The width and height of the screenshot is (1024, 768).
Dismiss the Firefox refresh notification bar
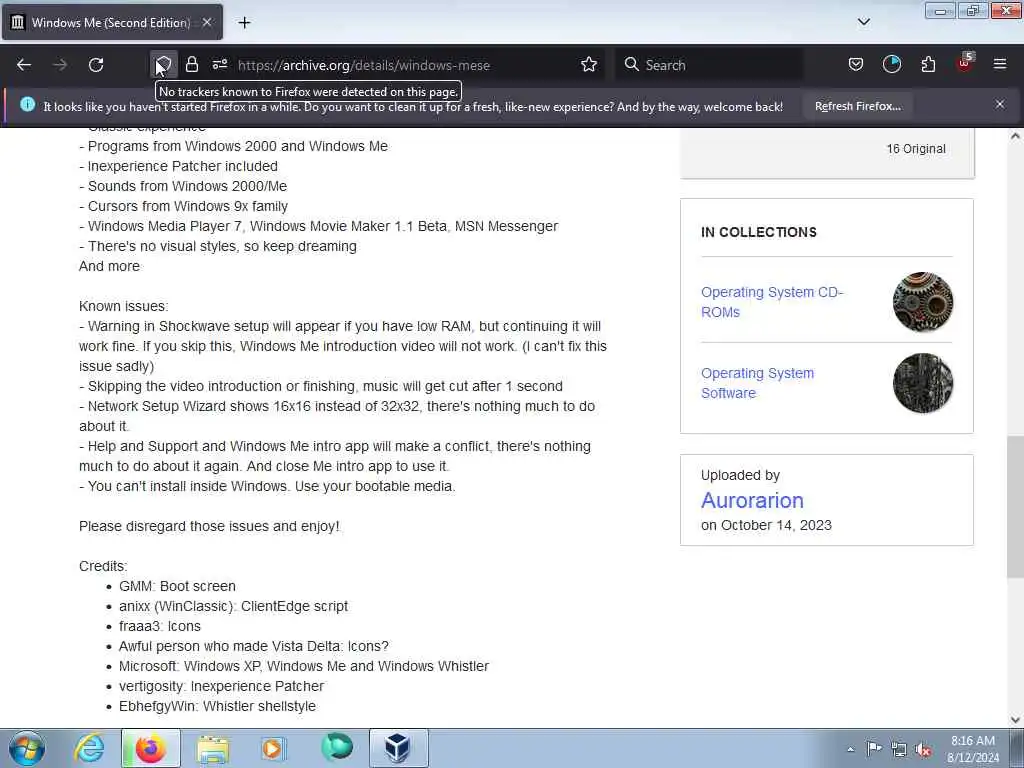[1000, 104]
